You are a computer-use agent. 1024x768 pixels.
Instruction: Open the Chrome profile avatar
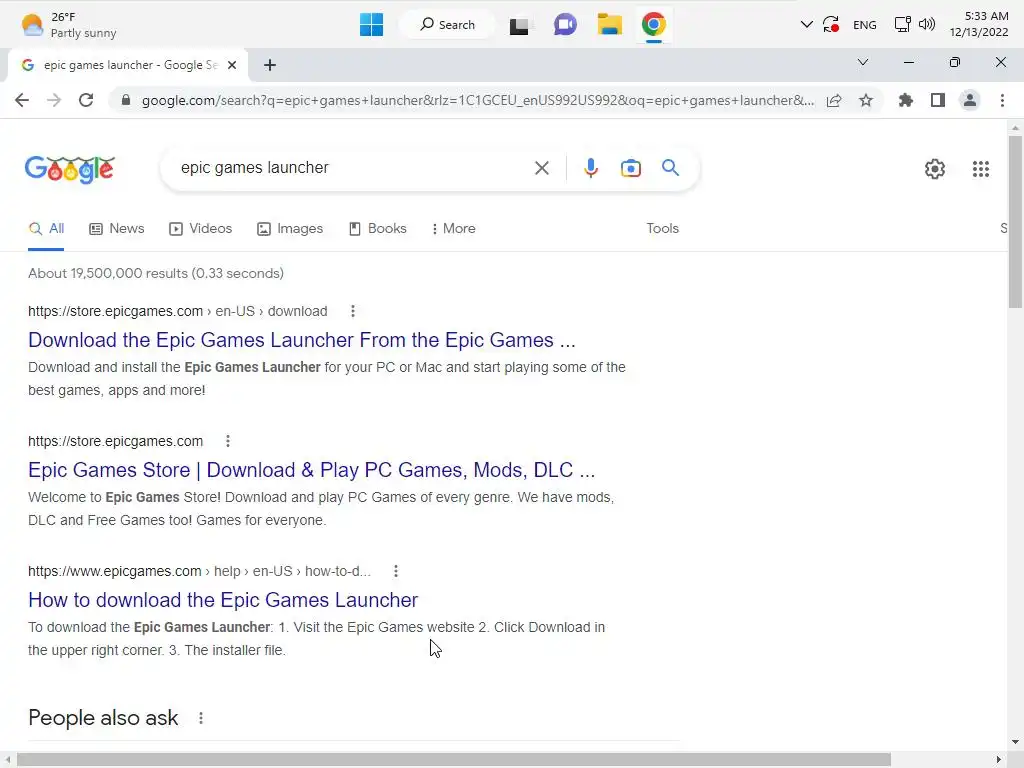pyautogui.click(x=970, y=100)
